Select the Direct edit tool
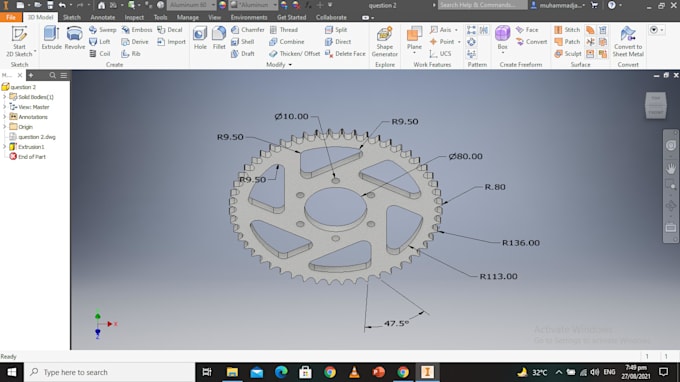 [x=338, y=42]
